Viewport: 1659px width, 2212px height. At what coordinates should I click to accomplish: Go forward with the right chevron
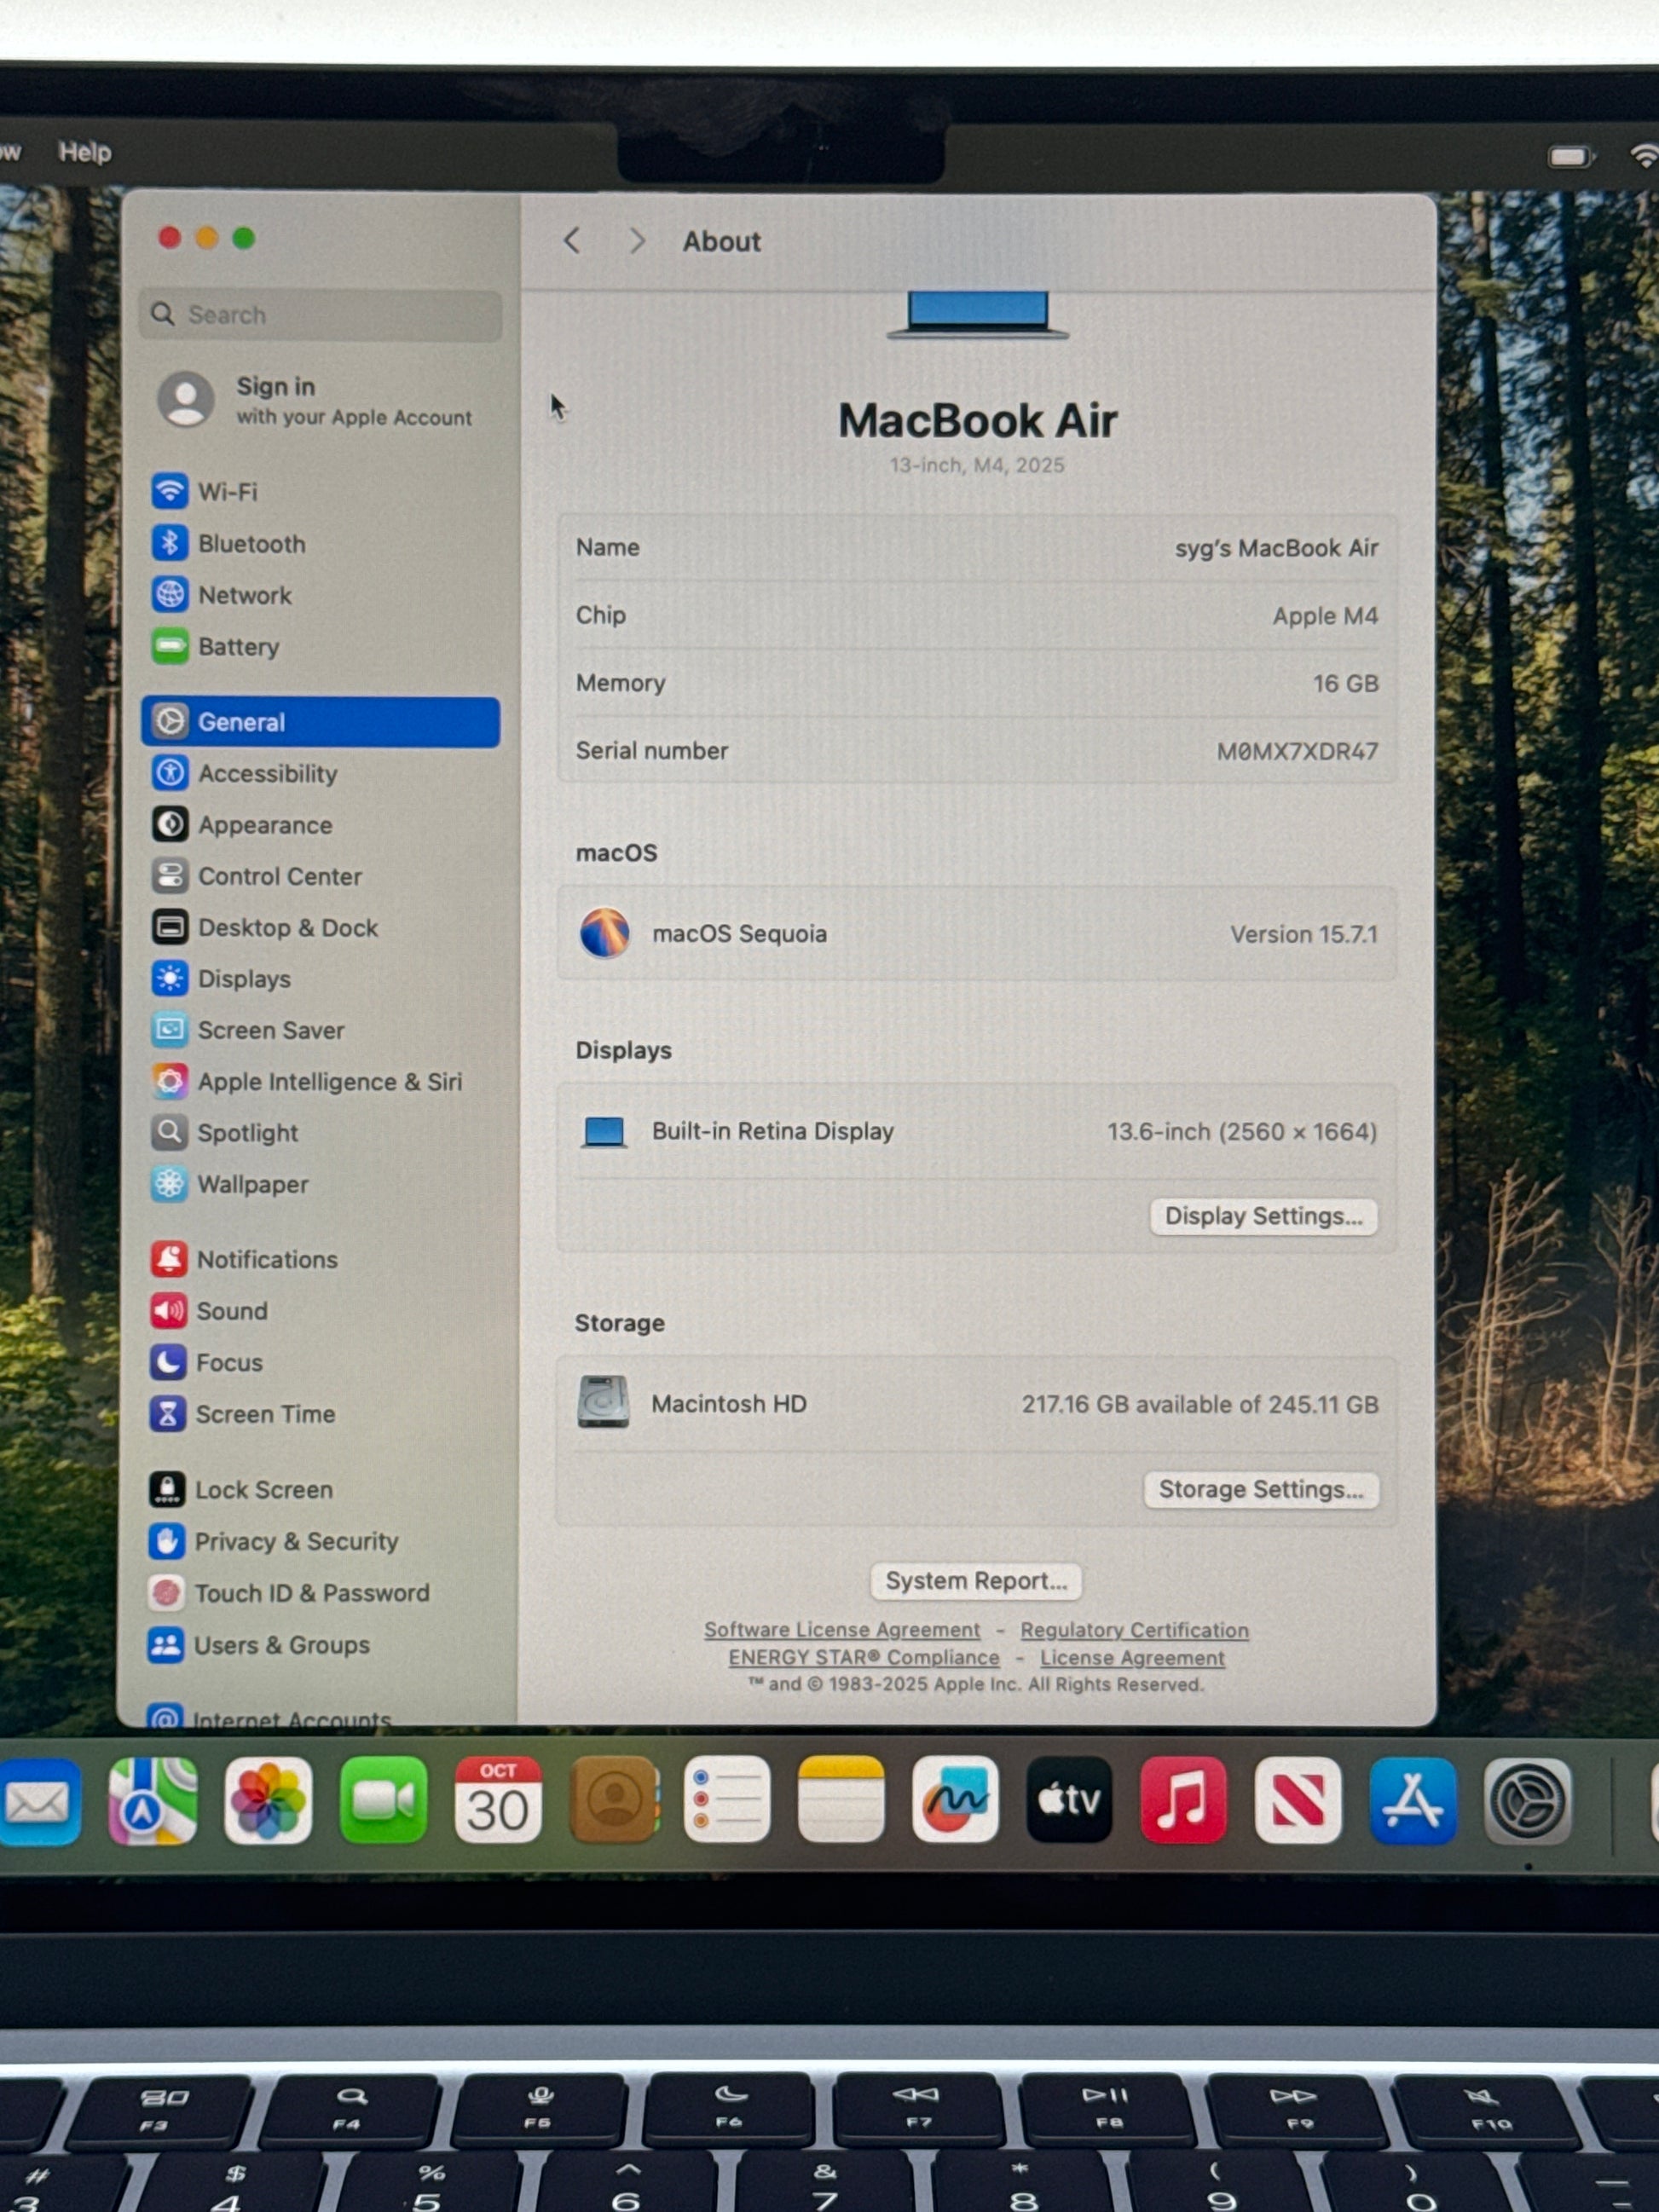click(637, 241)
